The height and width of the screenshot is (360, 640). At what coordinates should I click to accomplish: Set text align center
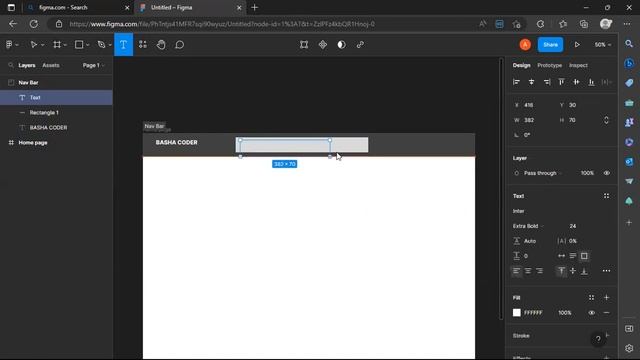click(528, 271)
